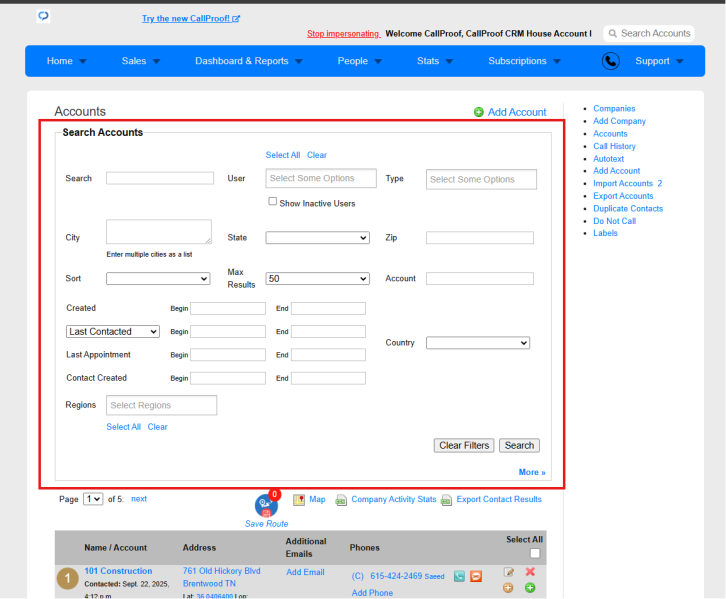The width and height of the screenshot is (726, 599).
Task: Open the Stats menu
Action: point(435,61)
